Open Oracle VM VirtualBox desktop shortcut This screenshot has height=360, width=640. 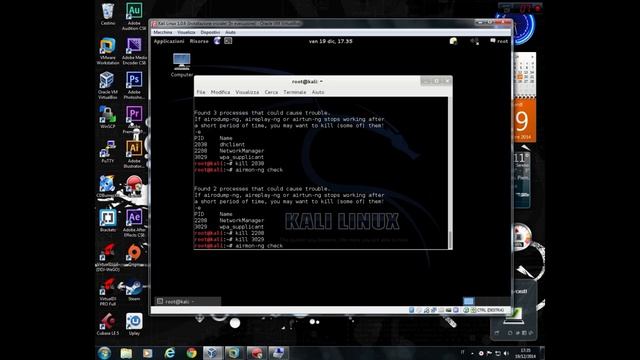click(x=108, y=85)
